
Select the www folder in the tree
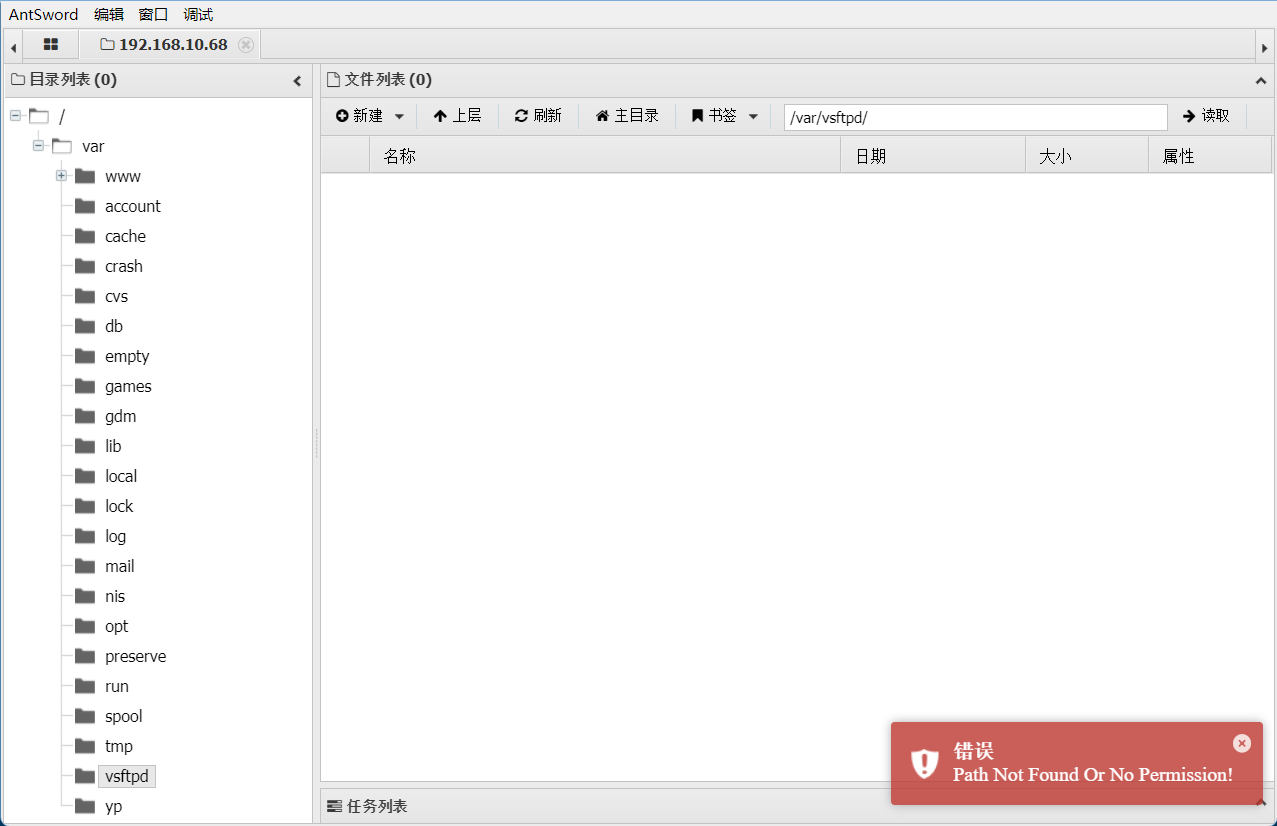123,176
